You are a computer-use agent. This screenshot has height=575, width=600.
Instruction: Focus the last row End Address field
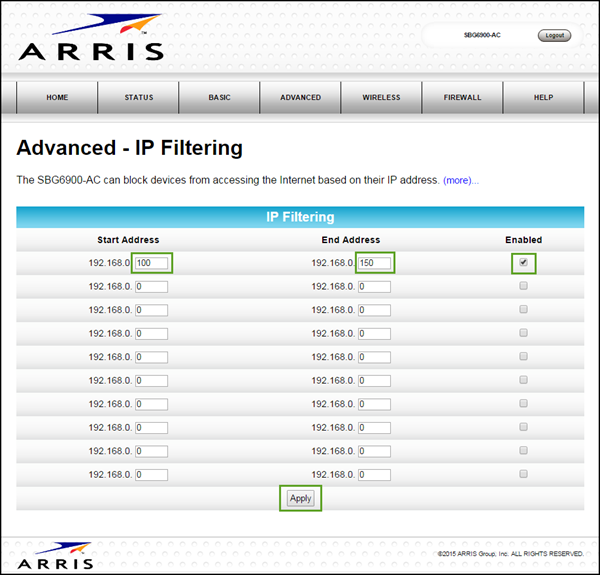pos(374,474)
